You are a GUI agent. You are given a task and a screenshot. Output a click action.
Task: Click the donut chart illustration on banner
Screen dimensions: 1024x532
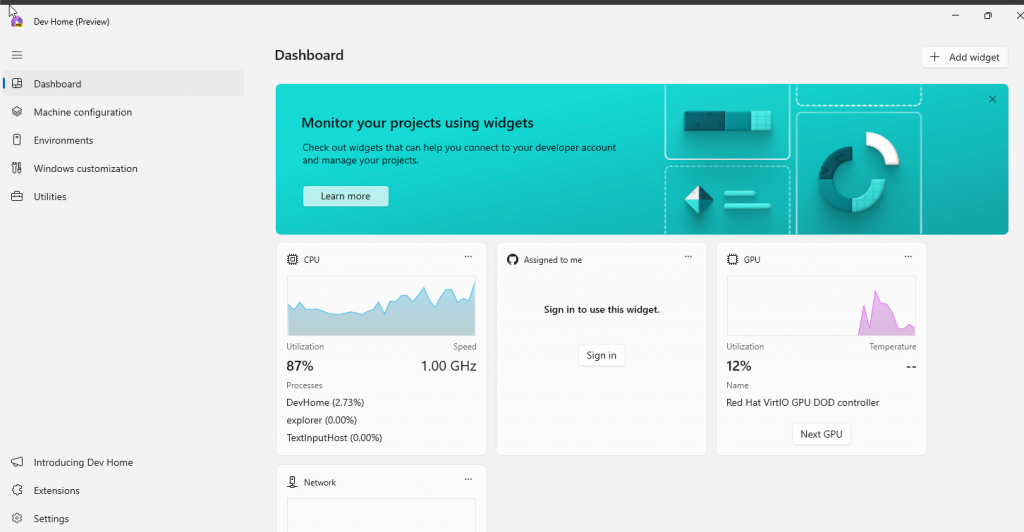[x=858, y=173]
